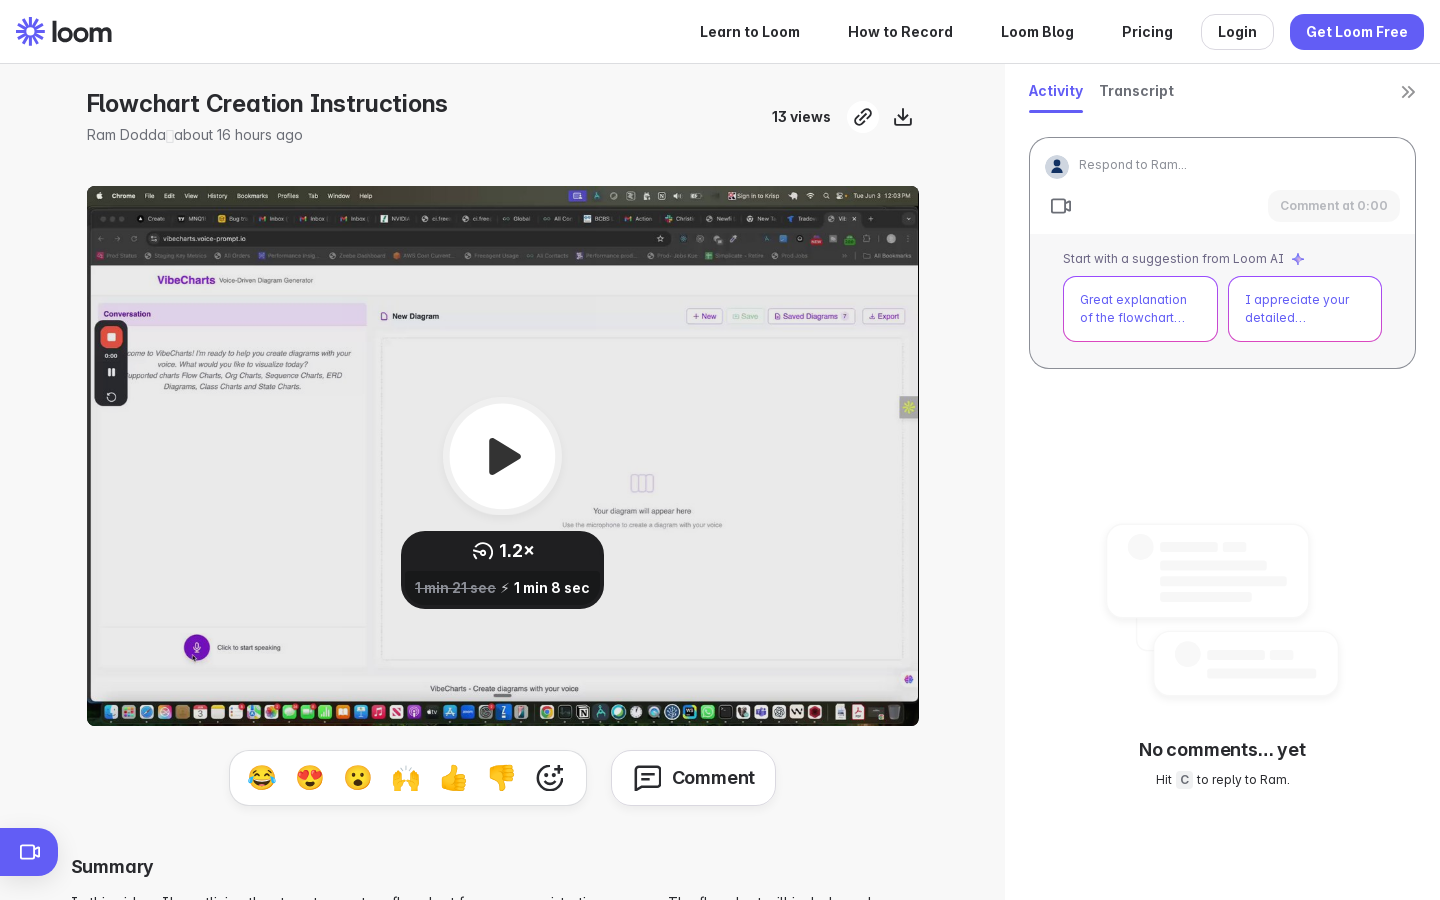Open more emoji reactions picker

(550, 778)
